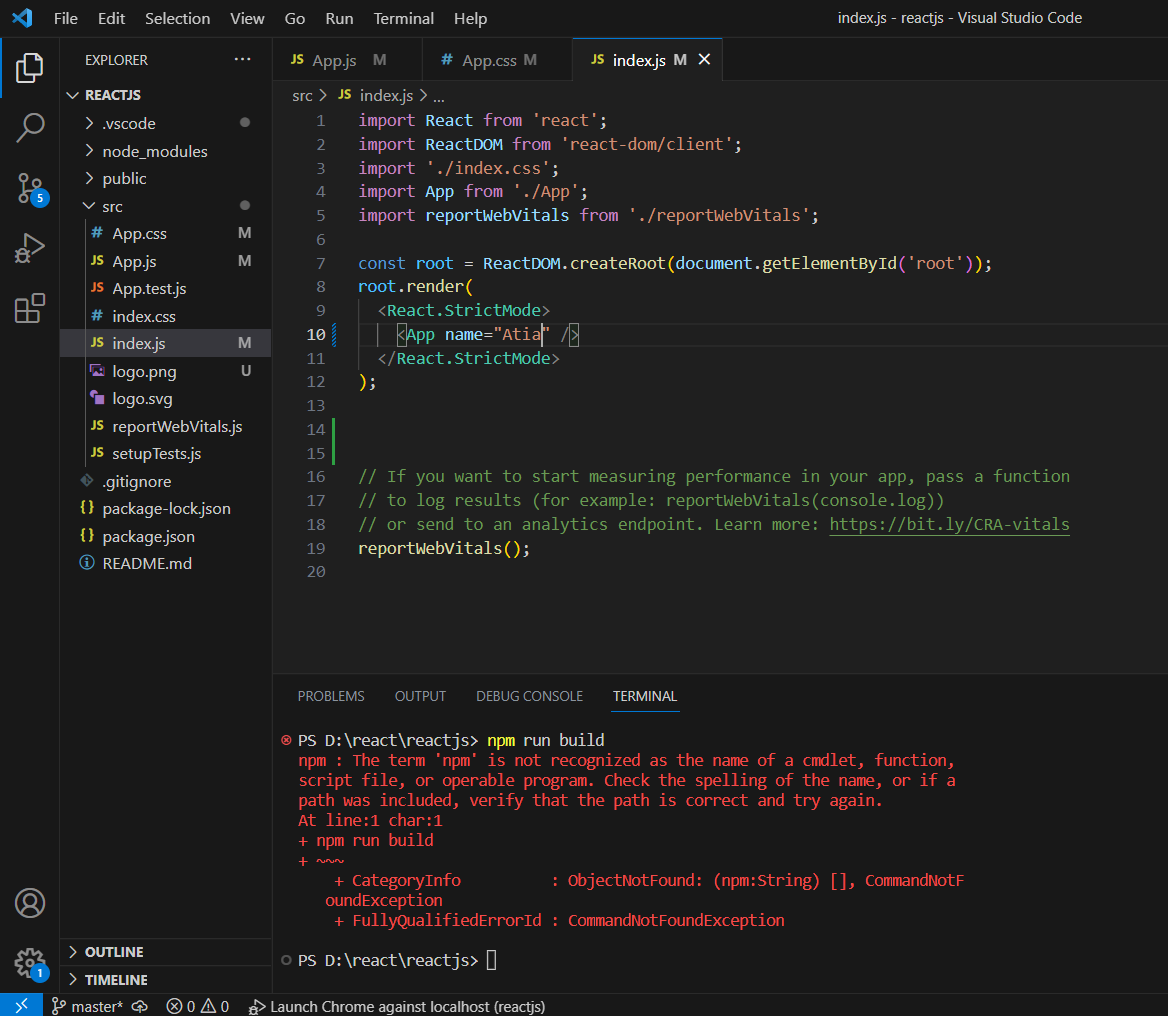Click the master* branch indicator in status bar
1168x1016 pixels.
pyautogui.click(x=86, y=1006)
